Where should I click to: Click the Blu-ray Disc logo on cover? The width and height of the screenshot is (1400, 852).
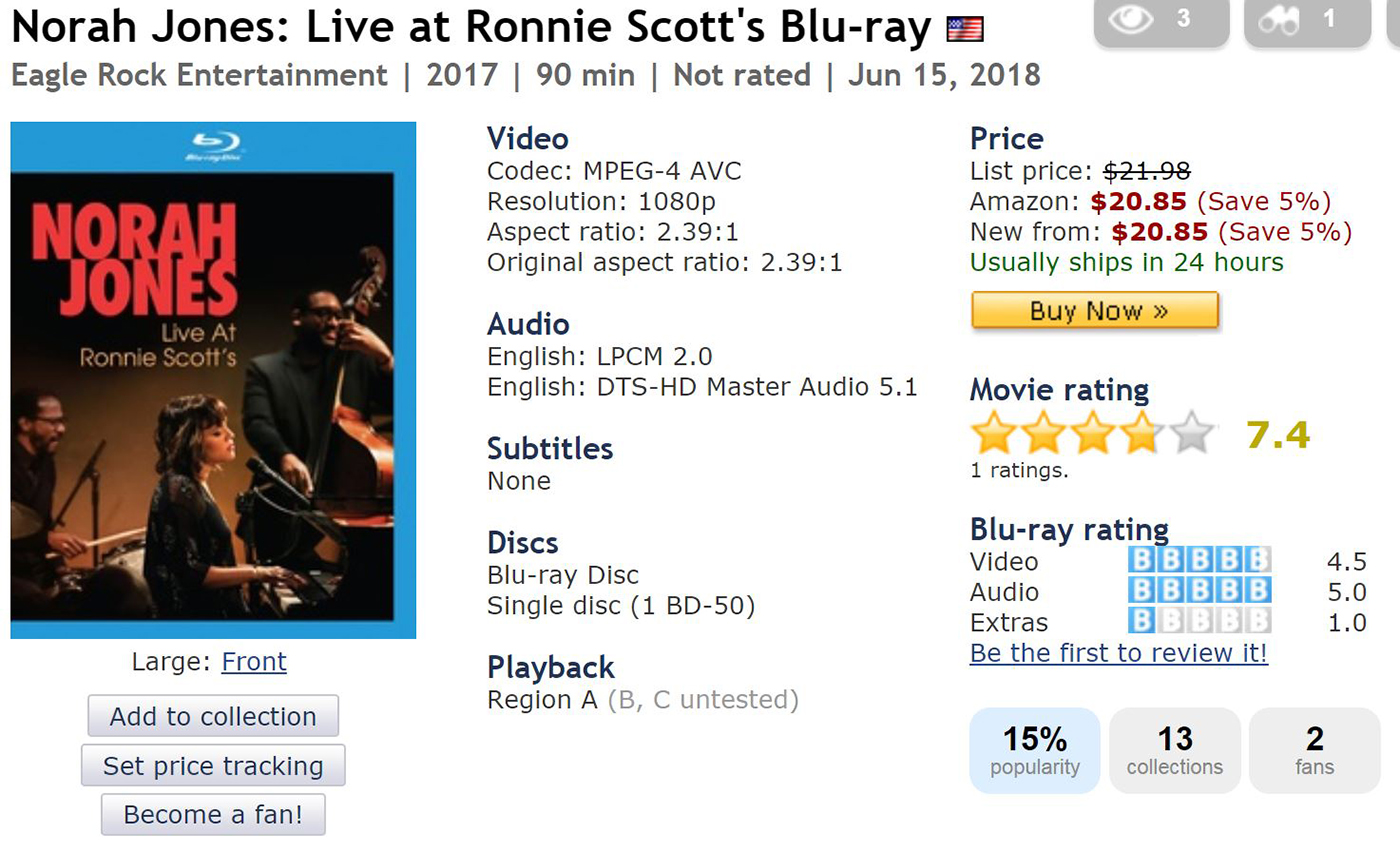[x=213, y=148]
